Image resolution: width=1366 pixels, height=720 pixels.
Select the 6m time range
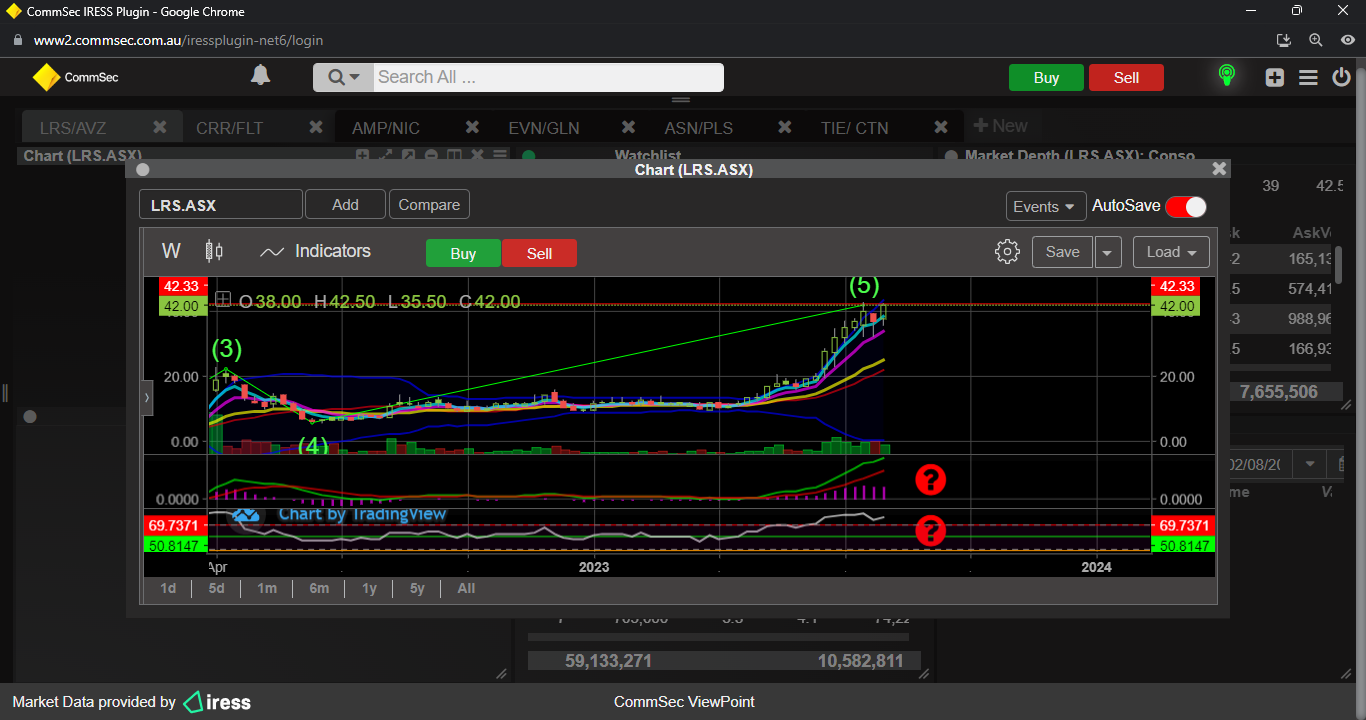[319, 588]
